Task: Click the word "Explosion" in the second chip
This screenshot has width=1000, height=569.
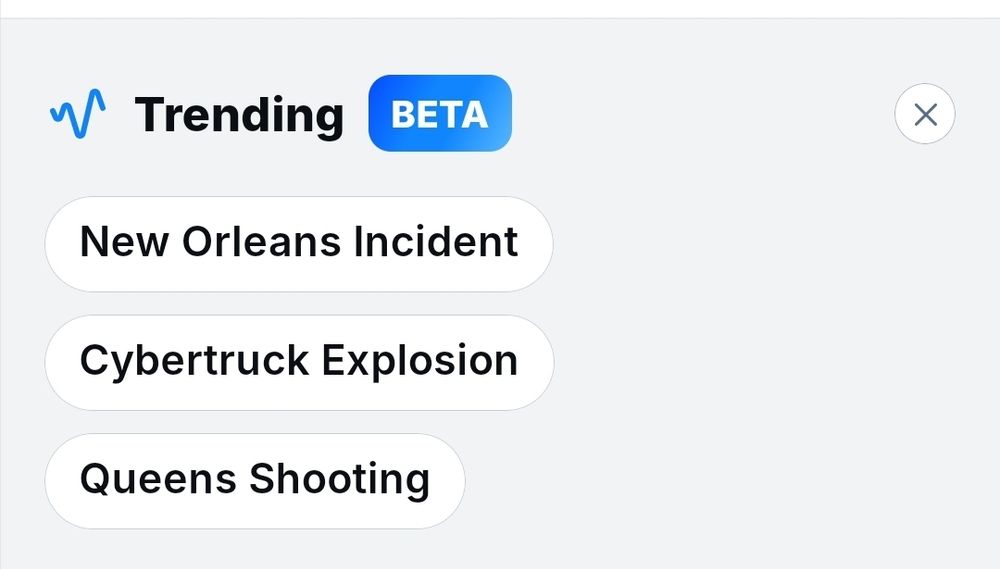Action: 420,362
